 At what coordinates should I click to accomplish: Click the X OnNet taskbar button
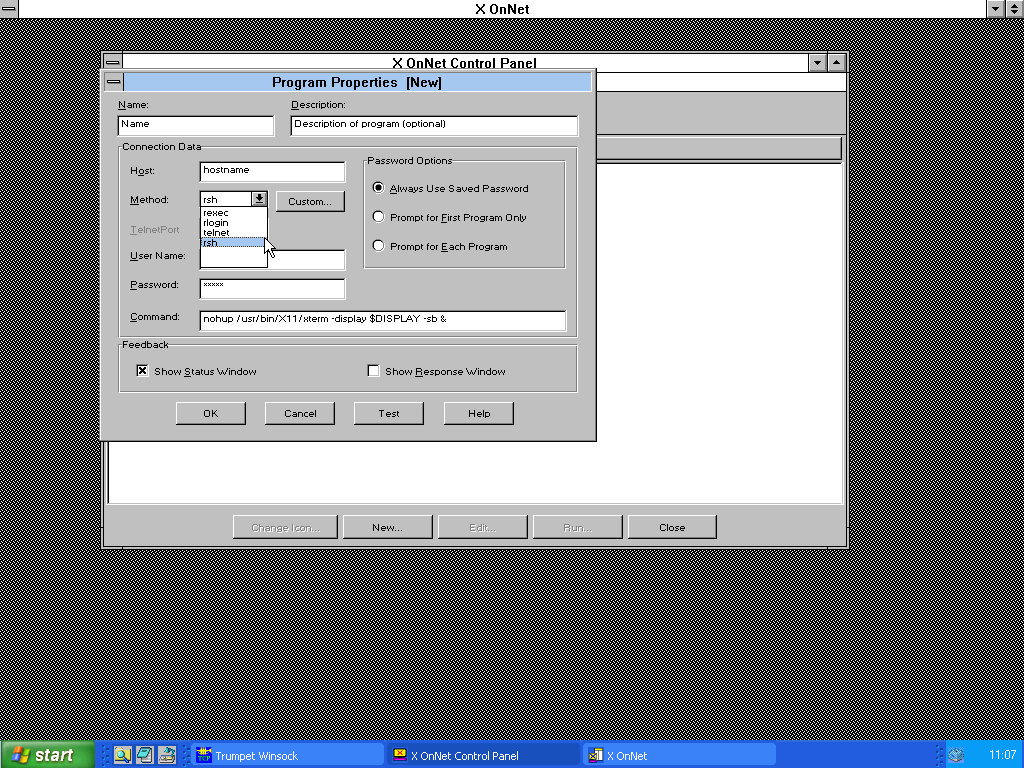[x=679, y=755]
